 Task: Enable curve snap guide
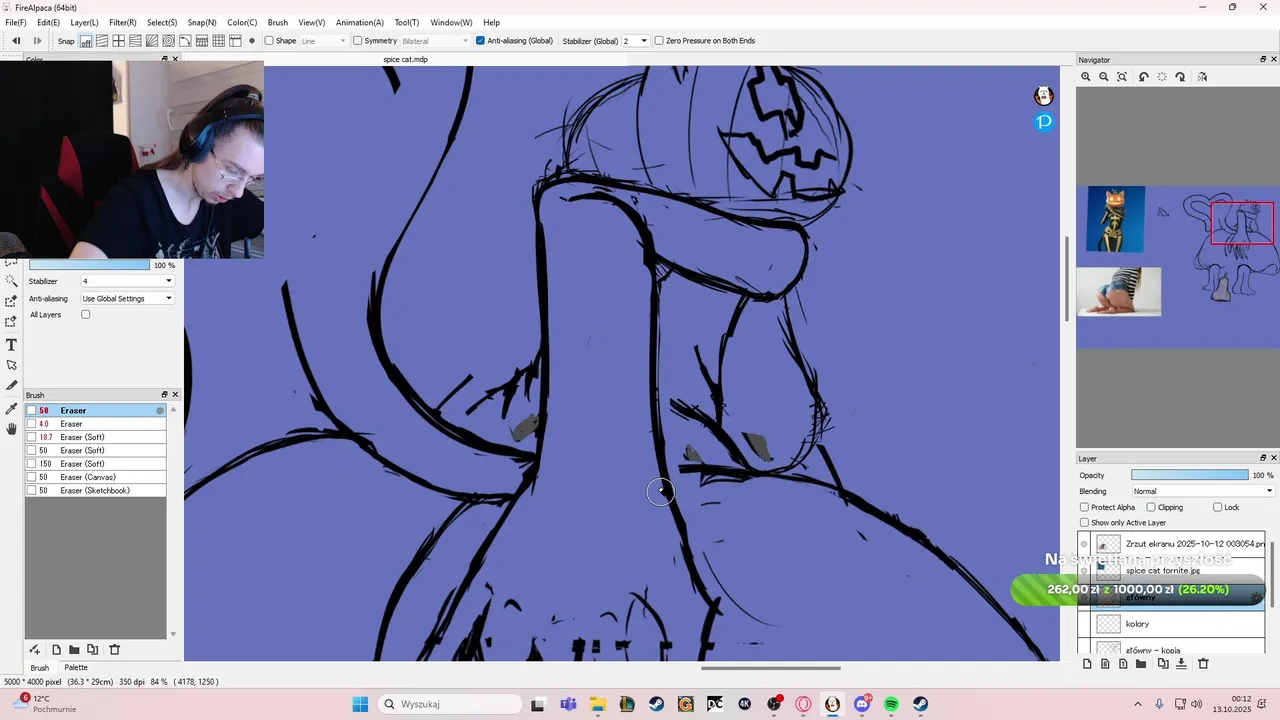185,41
